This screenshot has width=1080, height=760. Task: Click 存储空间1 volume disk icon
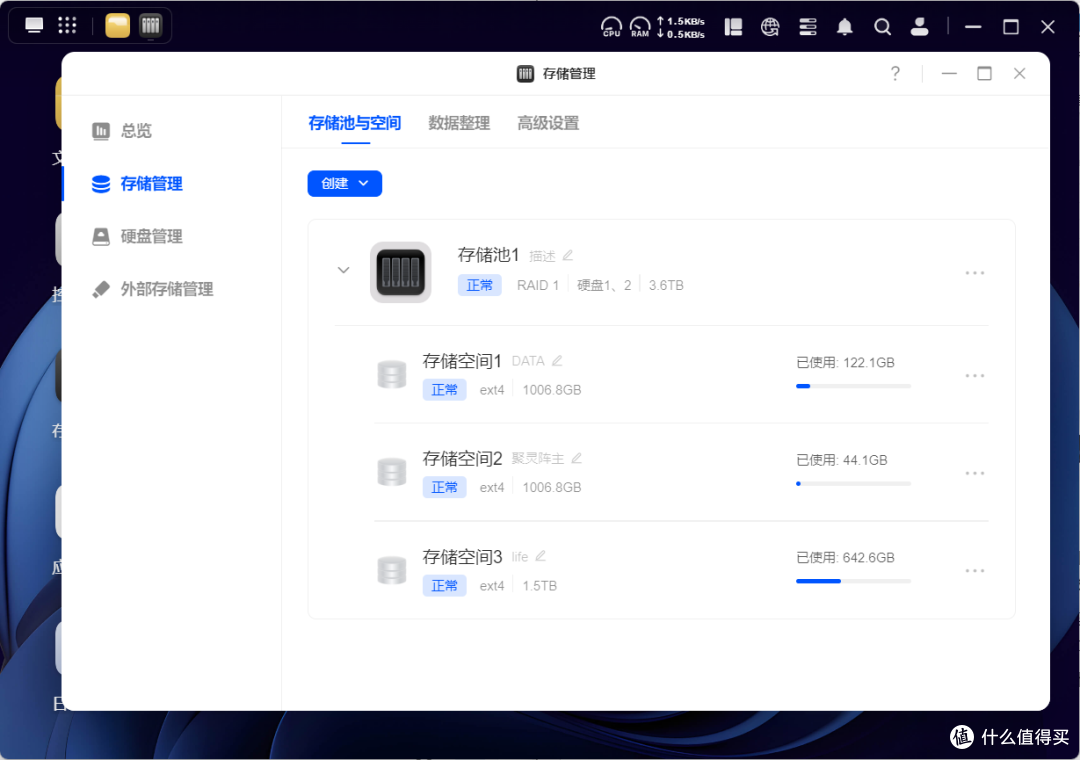pos(391,375)
